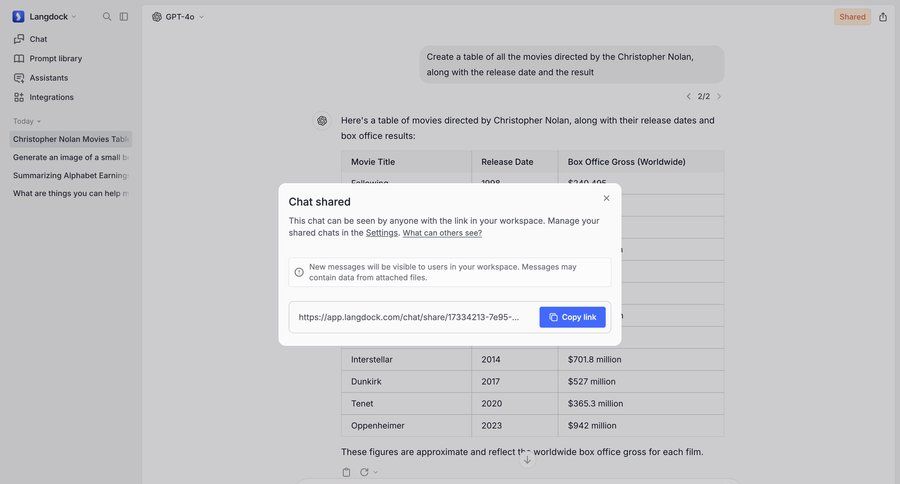Click the GPT assistant avatar icon
The width and height of the screenshot is (900, 484).
(x=322, y=121)
